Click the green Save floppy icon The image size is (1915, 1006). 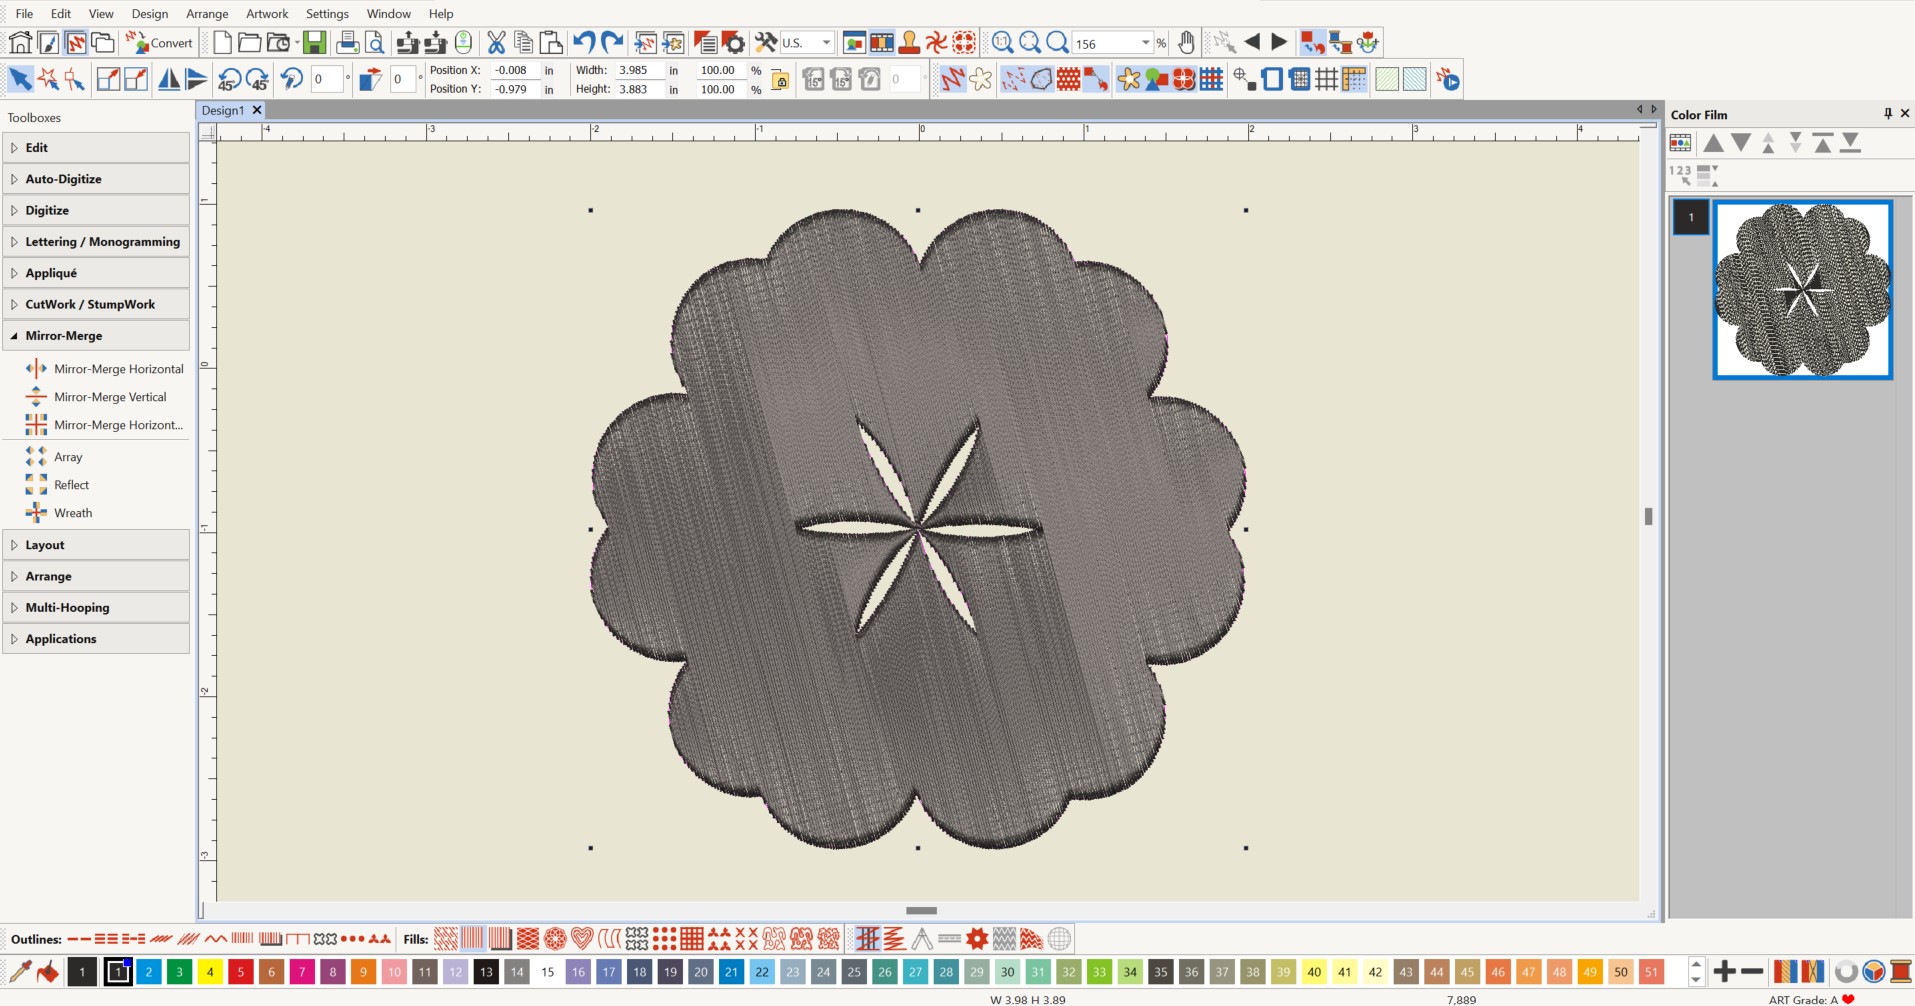[x=314, y=42]
